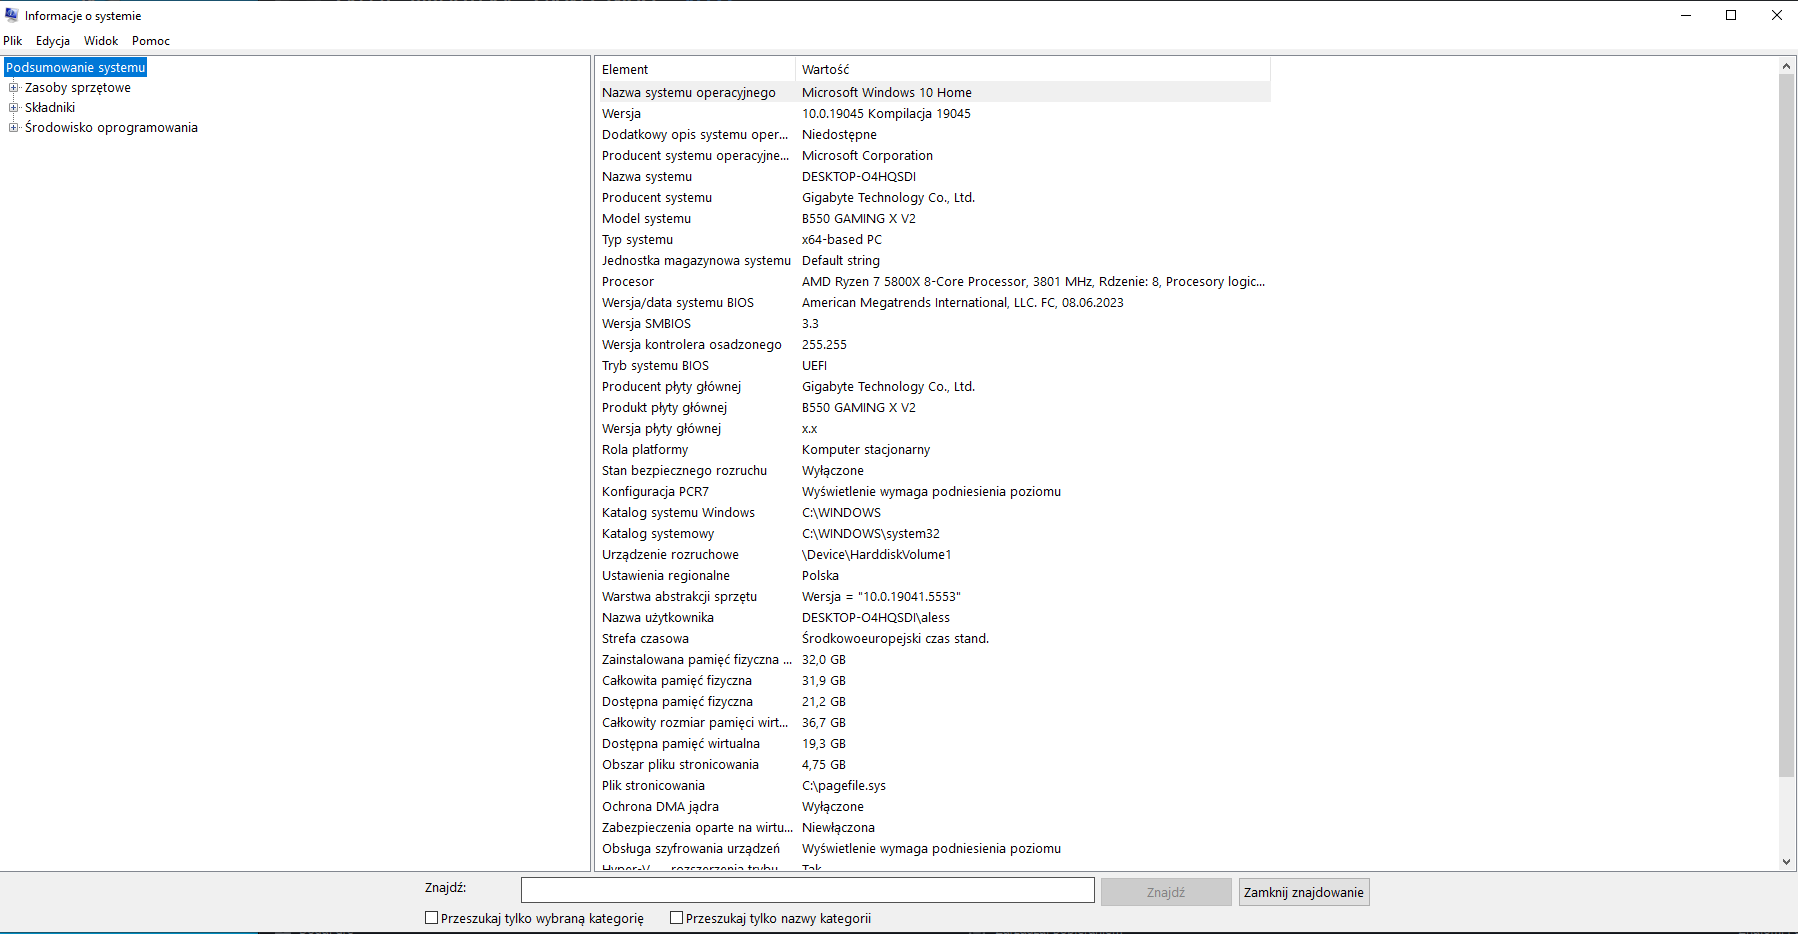Select the Zainstalowana pamięć fizyczna row
The height and width of the screenshot is (934, 1798).
tap(933, 659)
